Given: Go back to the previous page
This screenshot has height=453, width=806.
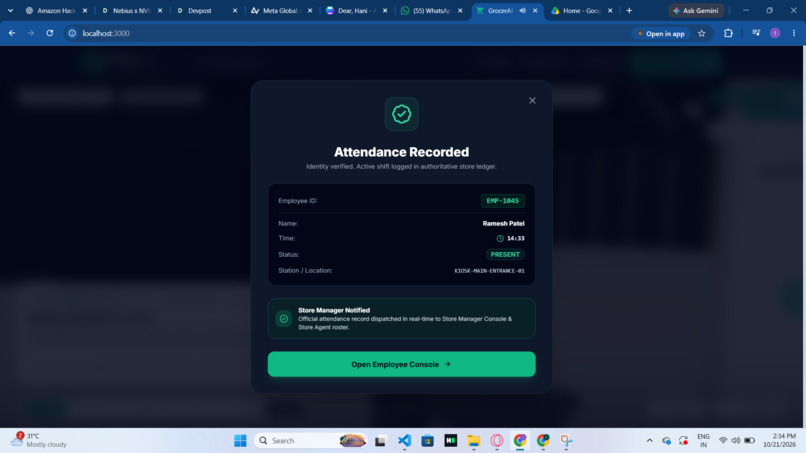Looking at the screenshot, I should pos(12,33).
